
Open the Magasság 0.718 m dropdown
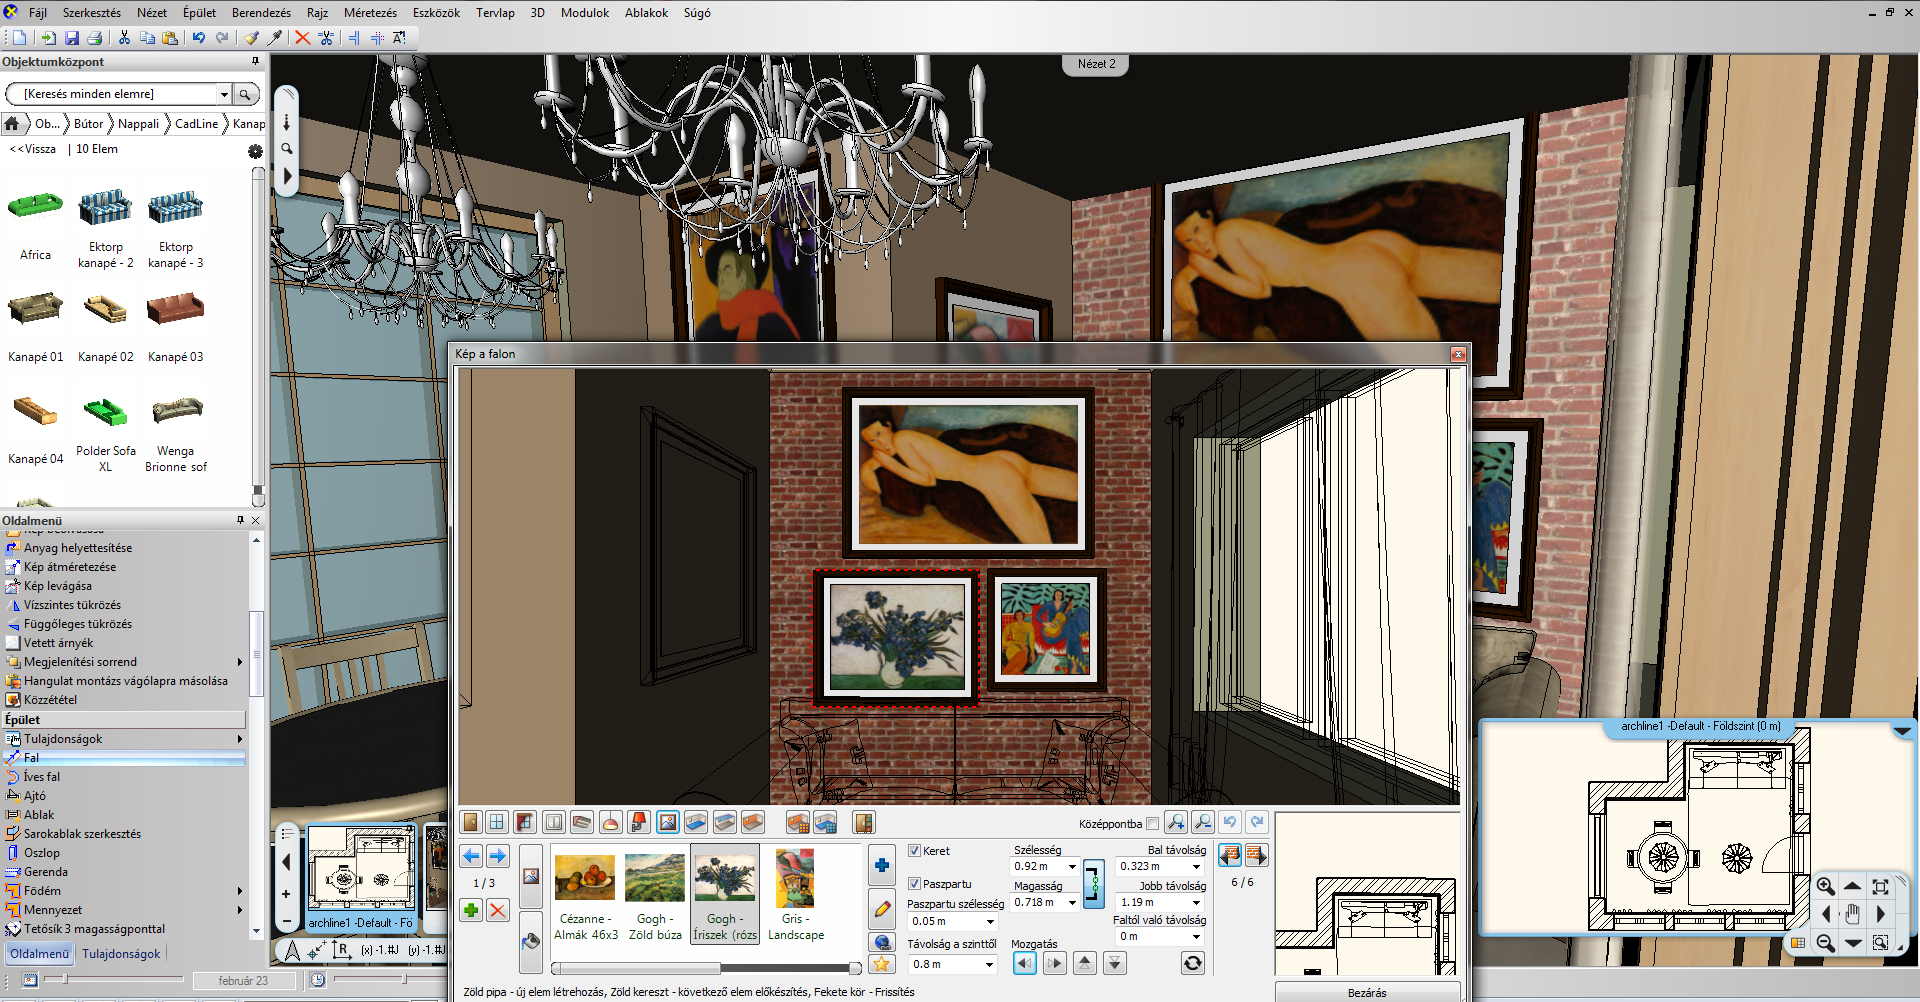[1072, 903]
